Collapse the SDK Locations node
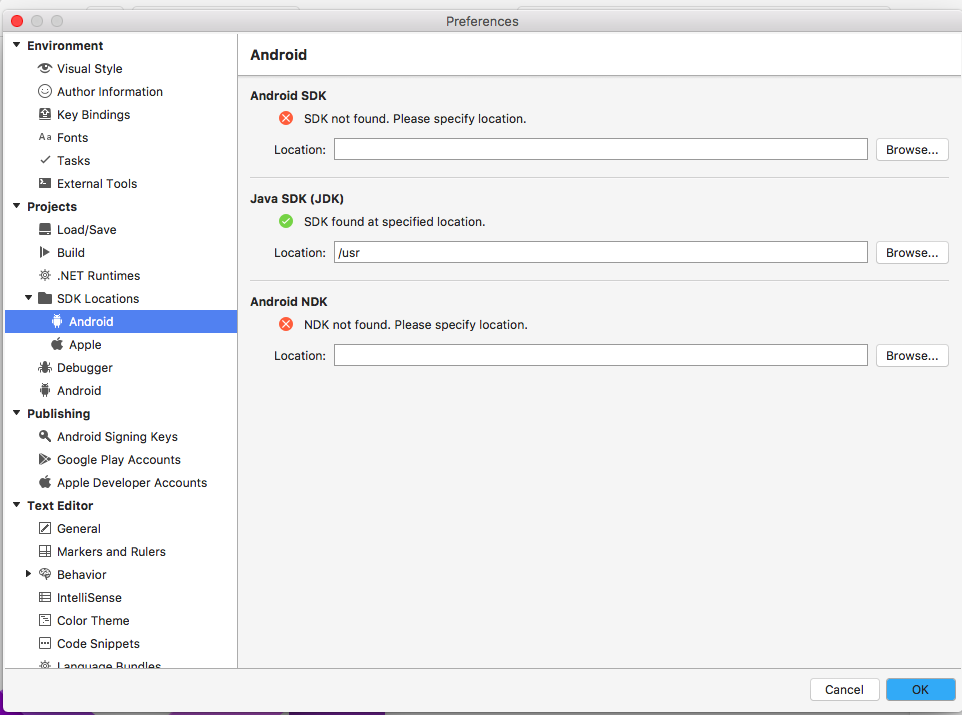 click(28, 298)
